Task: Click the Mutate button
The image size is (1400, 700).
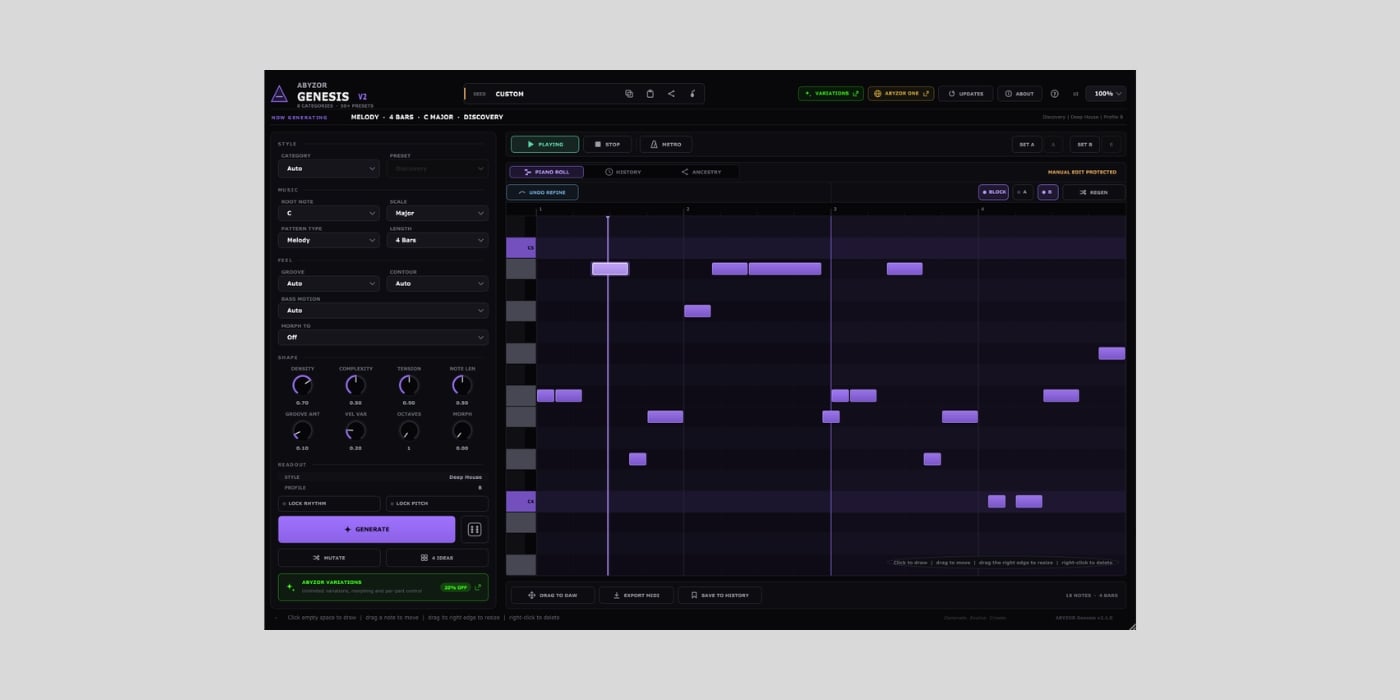Action: coord(329,558)
